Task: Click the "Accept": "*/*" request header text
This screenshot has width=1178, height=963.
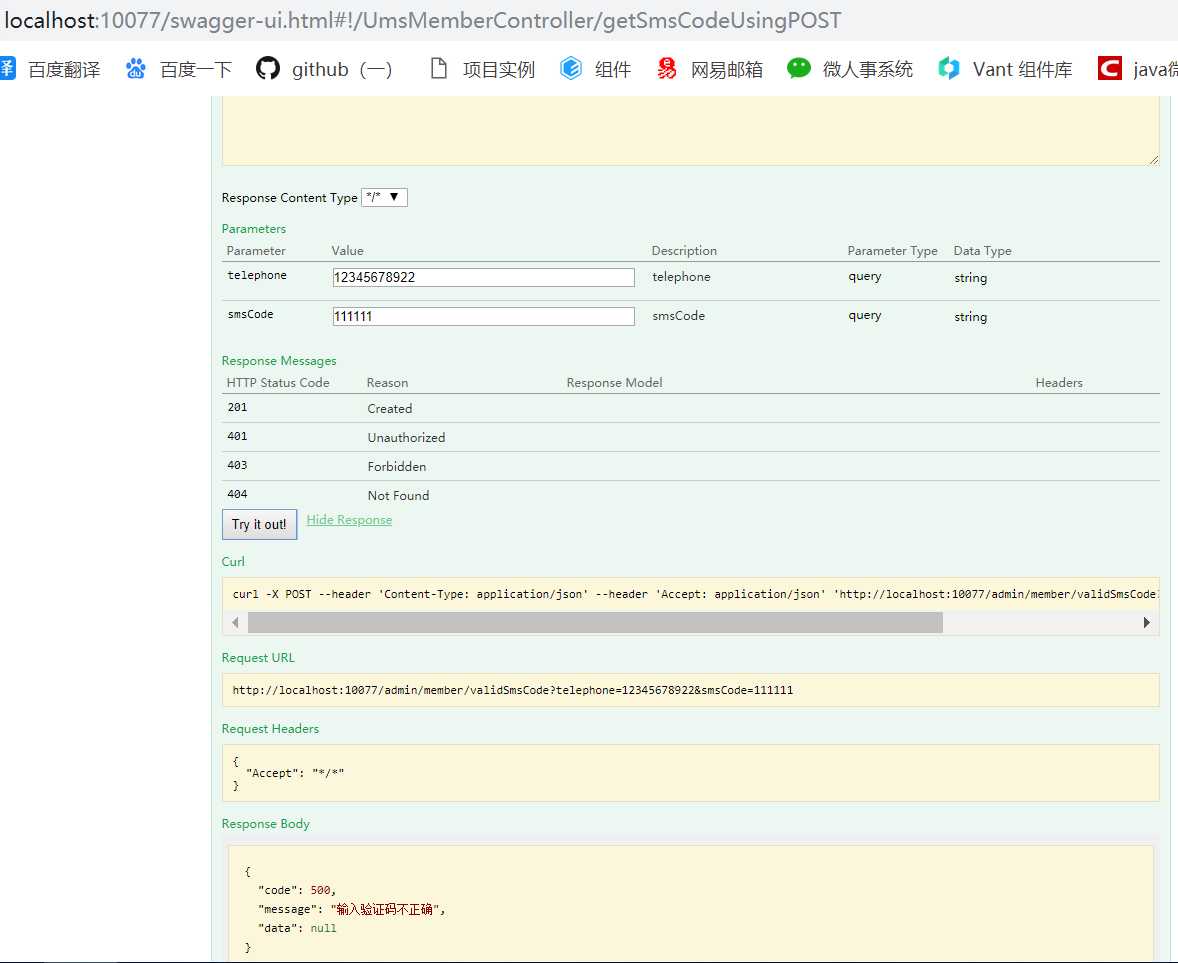Action: coord(294,773)
